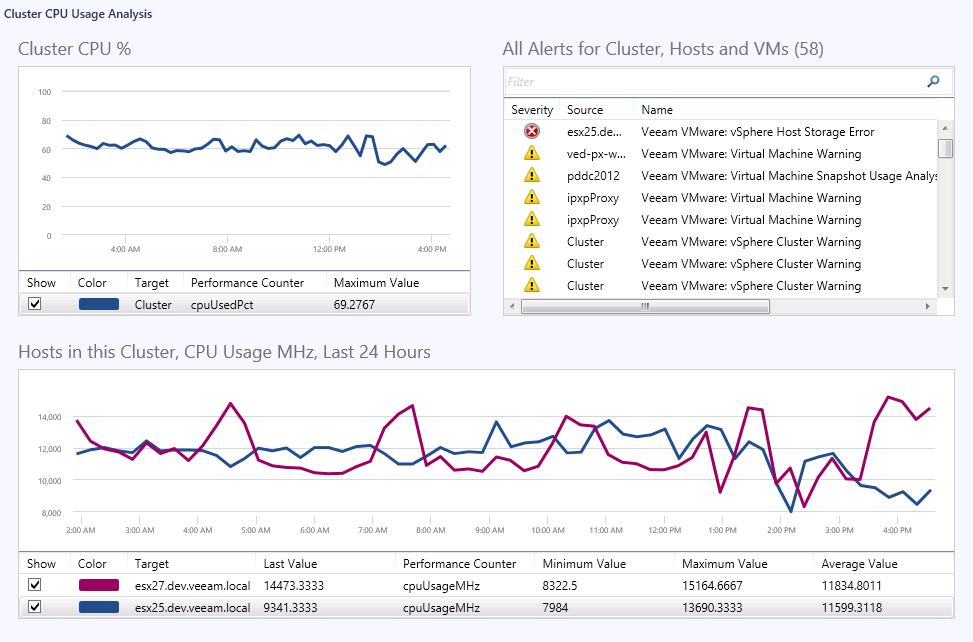
Task: Click the magnifier icon in the alerts filter box
Action: 932,81
